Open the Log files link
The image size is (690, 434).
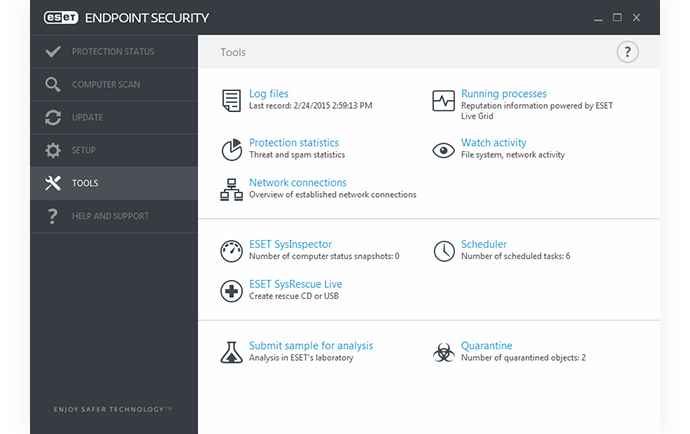269,94
